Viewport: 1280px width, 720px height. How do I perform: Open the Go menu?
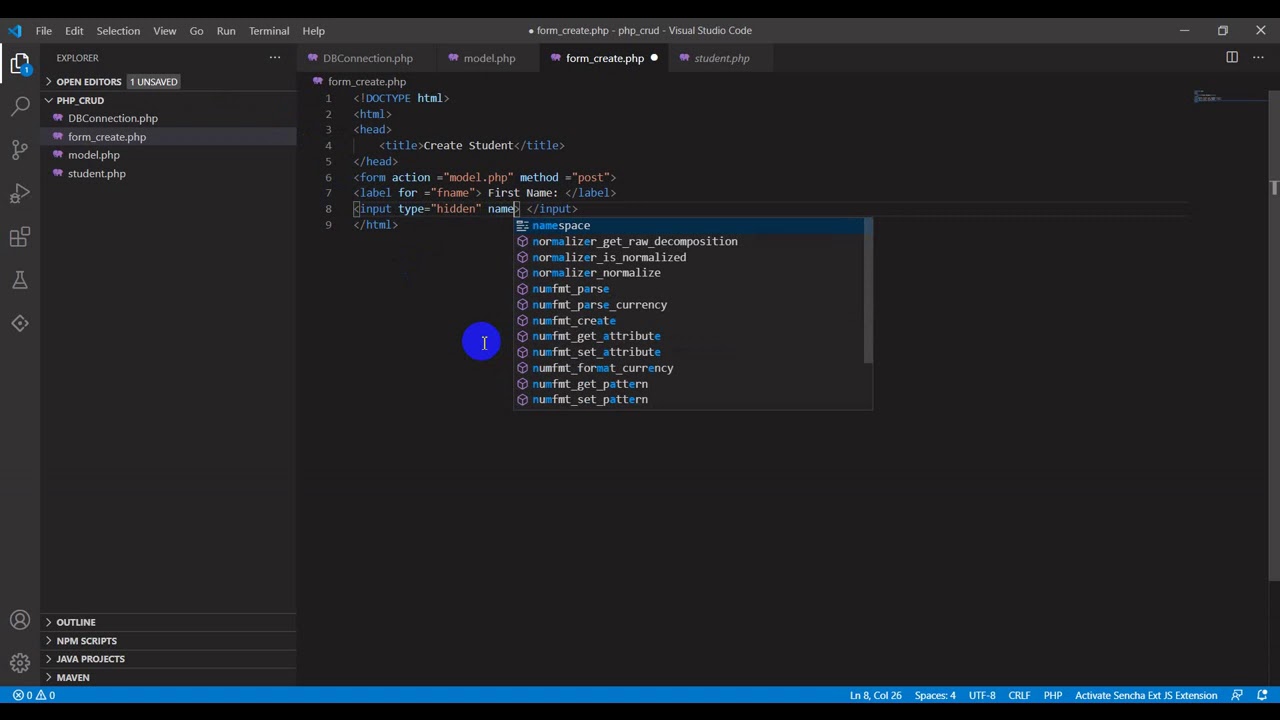pyautogui.click(x=196, y=30)
